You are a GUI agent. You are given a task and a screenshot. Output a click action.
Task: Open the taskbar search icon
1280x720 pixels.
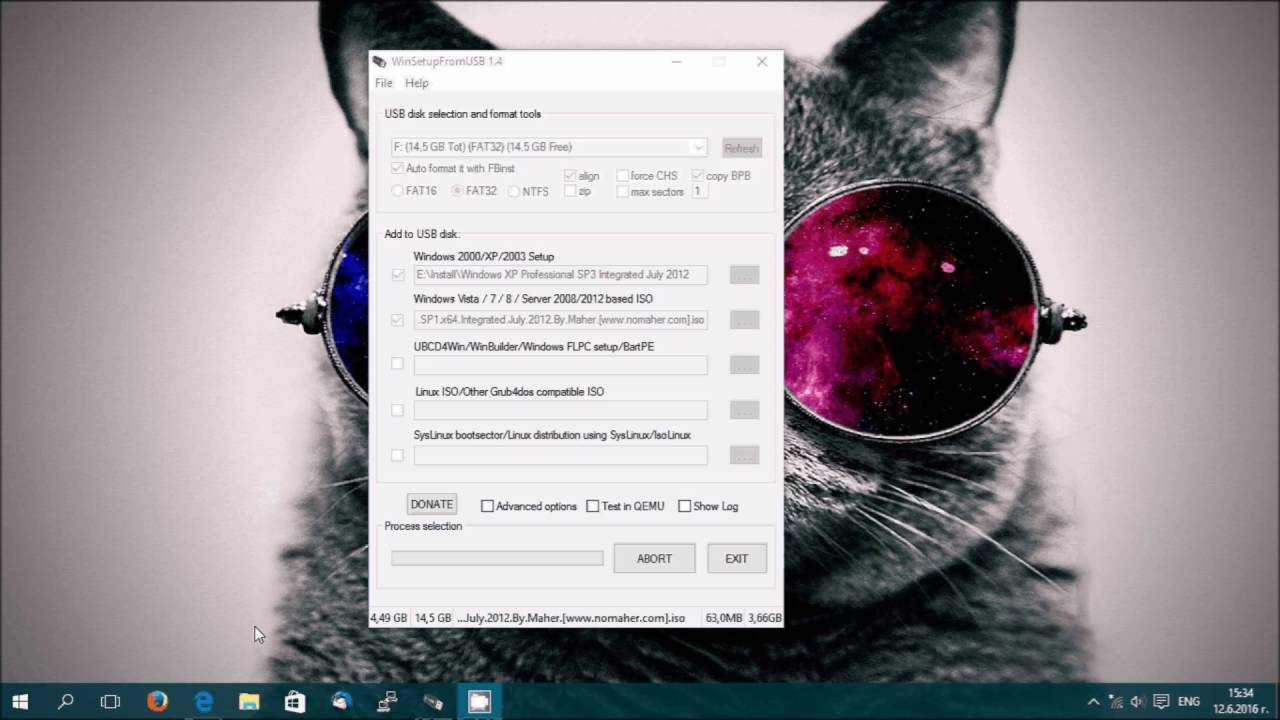click(x=66, y=702)
